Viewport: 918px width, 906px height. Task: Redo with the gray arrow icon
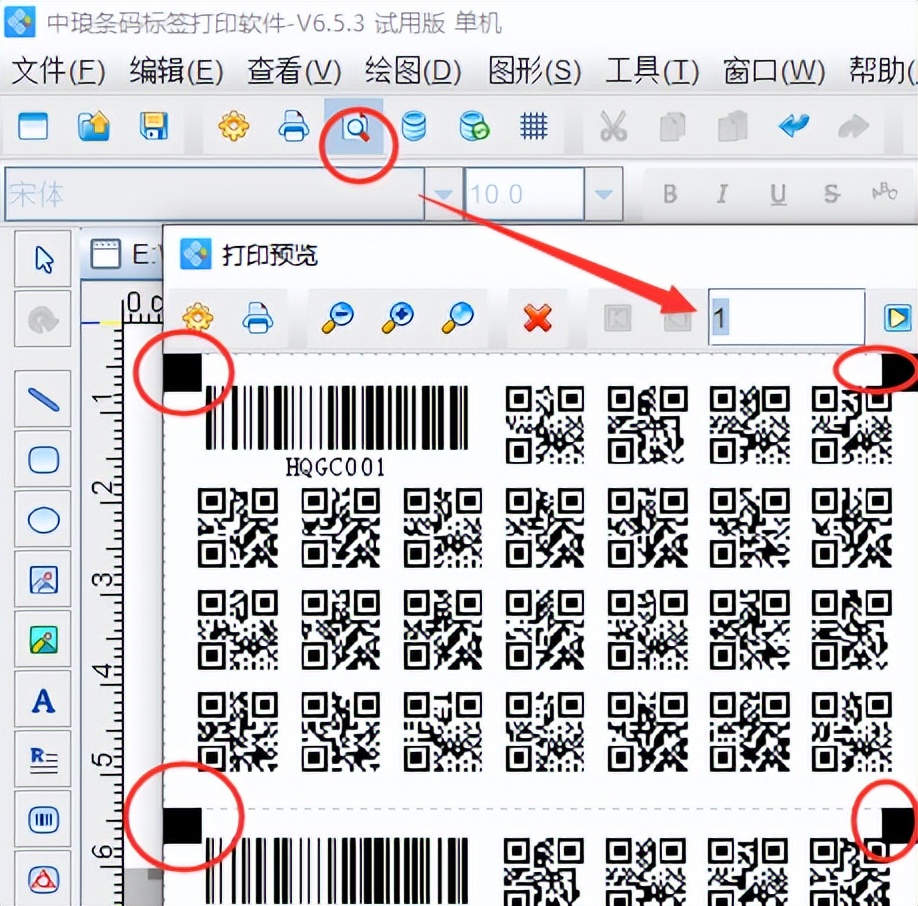point(854,126)
